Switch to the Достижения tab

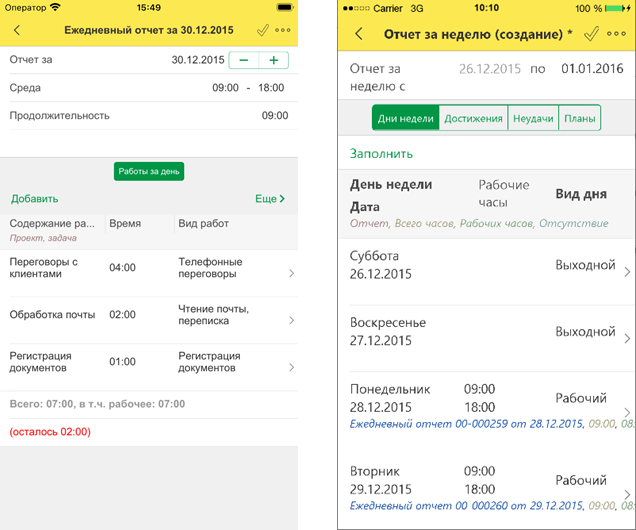point(473,118)
